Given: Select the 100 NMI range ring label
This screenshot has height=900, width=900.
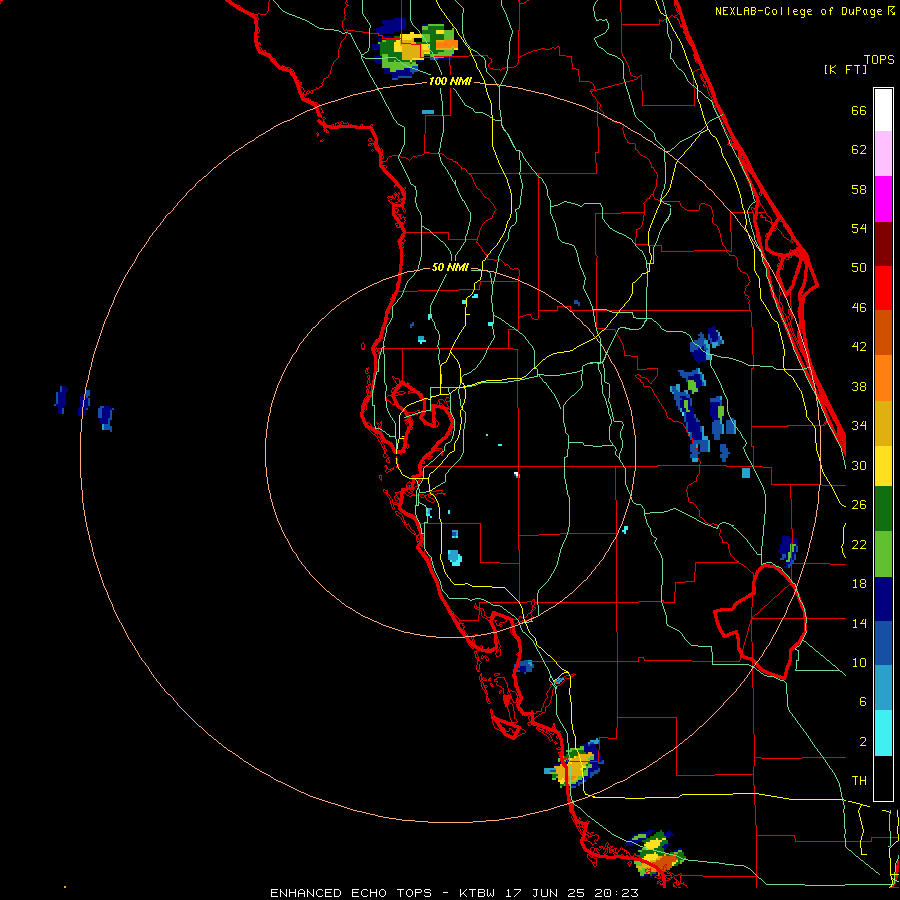Looking at the screenshot, I should tap(450, 82).
